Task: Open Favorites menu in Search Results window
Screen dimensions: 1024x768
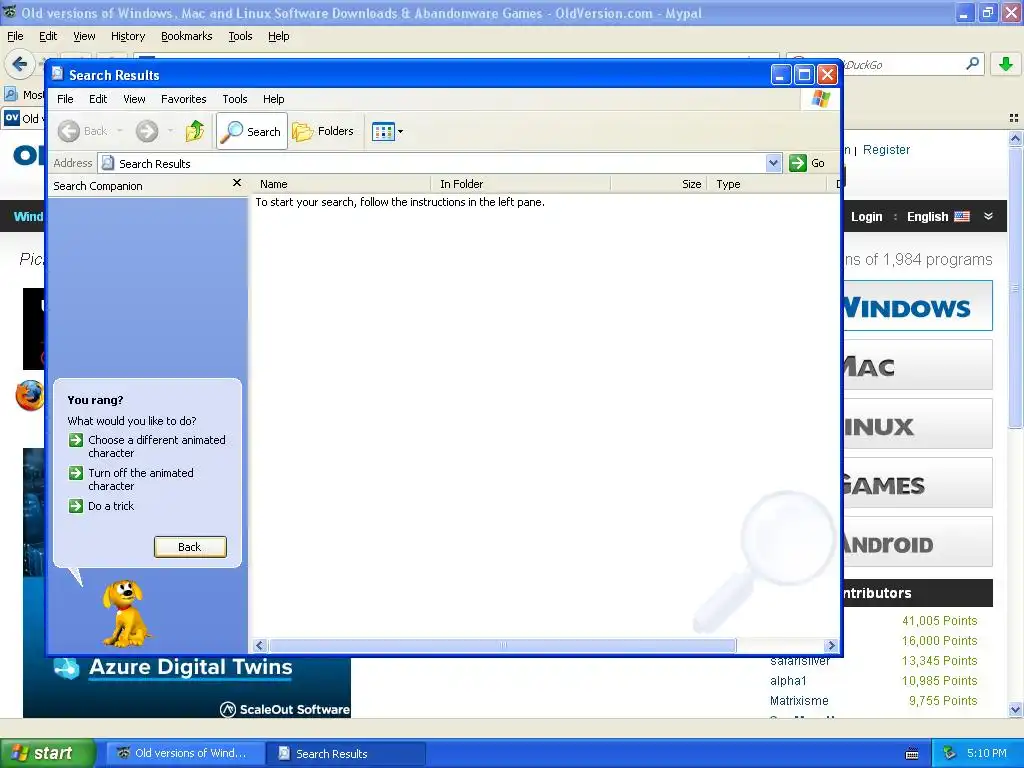Action: point(184,99)
